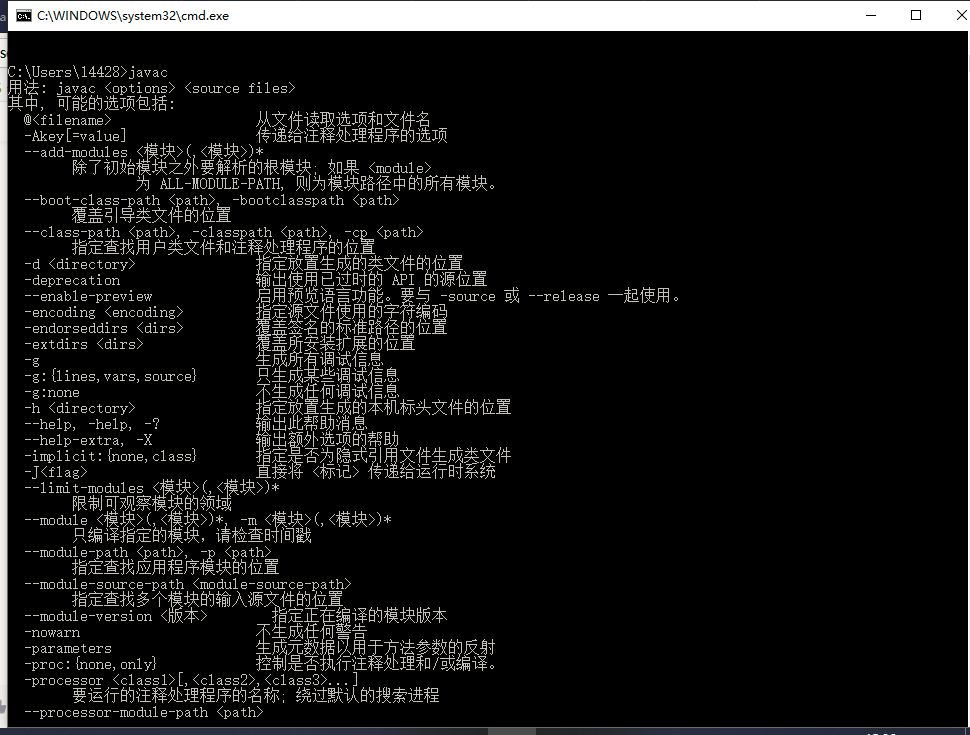Click the -g:{lines,vars,source} option
The width and height of the screenshot is (970, 735).
coord(110,377)
